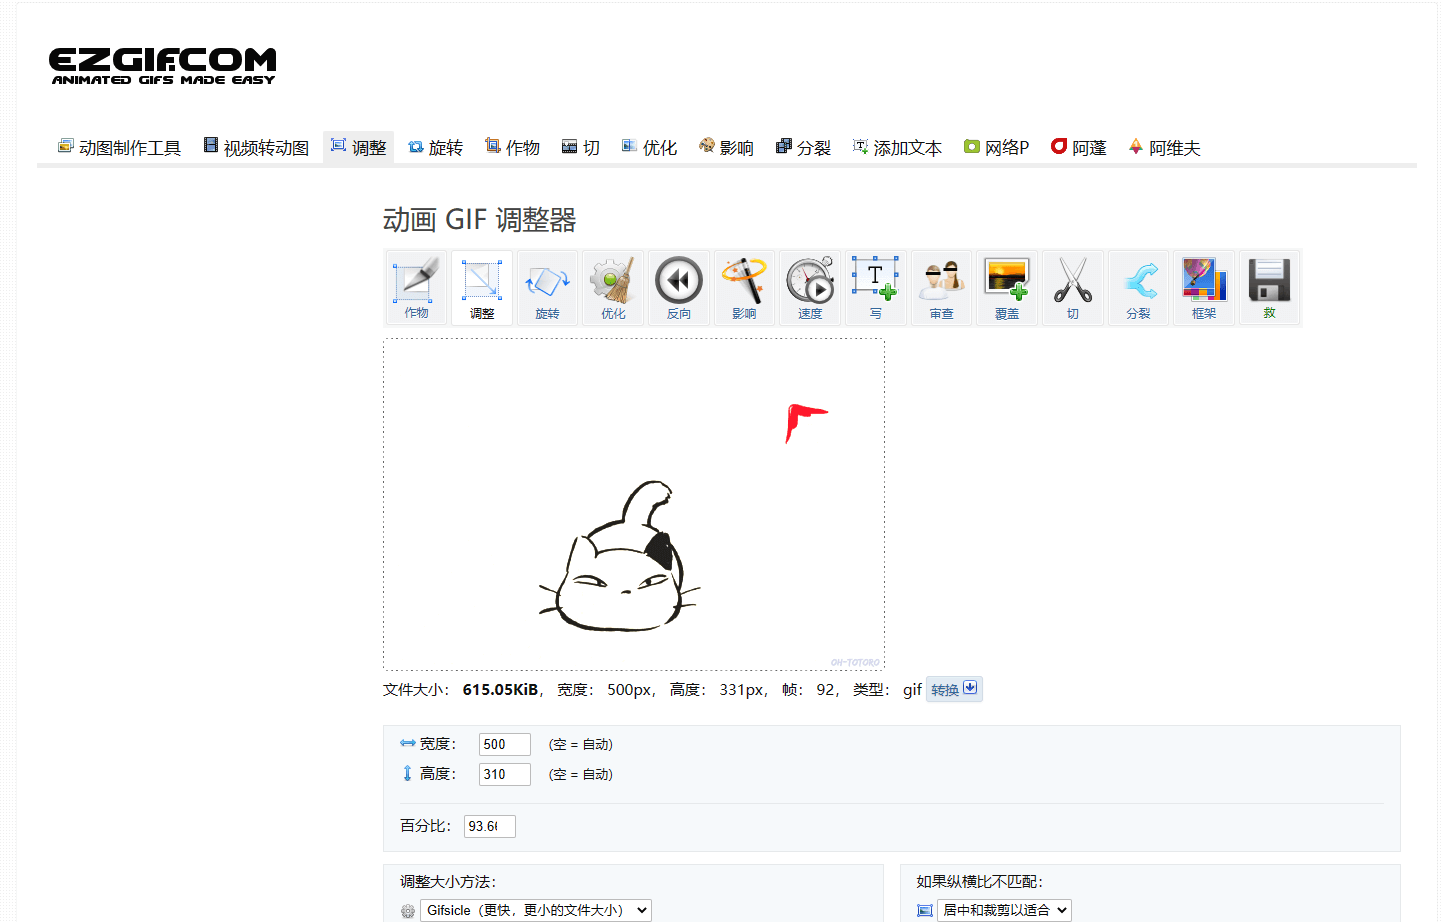Select the 写 (add text) tool
This screenshot has width=1441, height=922.
(875, 287)
